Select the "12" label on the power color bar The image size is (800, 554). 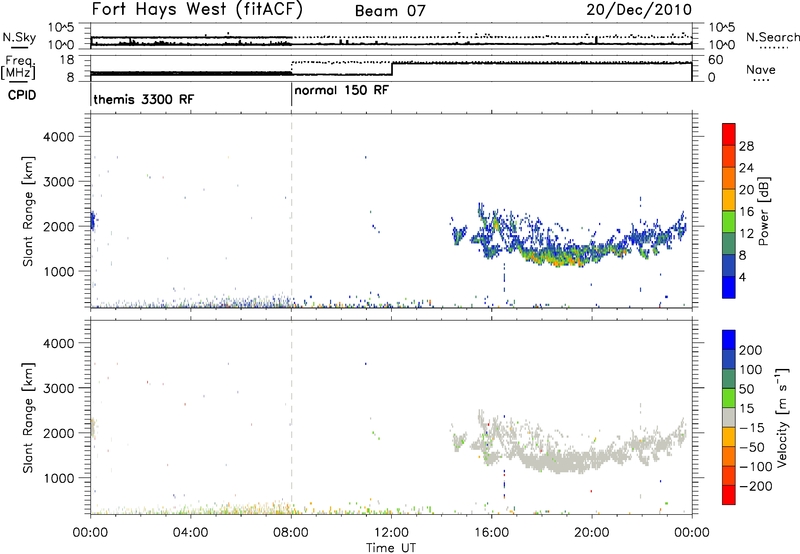746,234
